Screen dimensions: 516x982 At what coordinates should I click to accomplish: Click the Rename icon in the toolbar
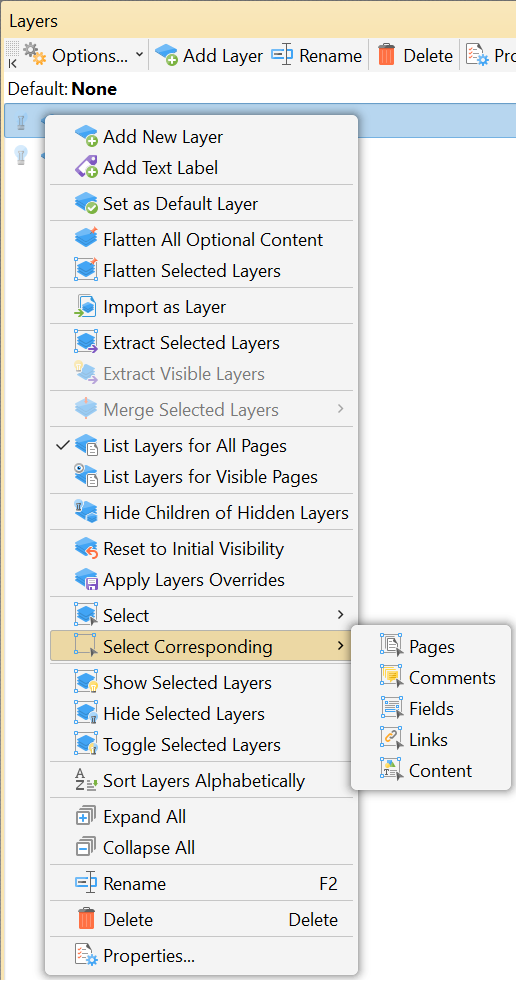pos(282,55)
